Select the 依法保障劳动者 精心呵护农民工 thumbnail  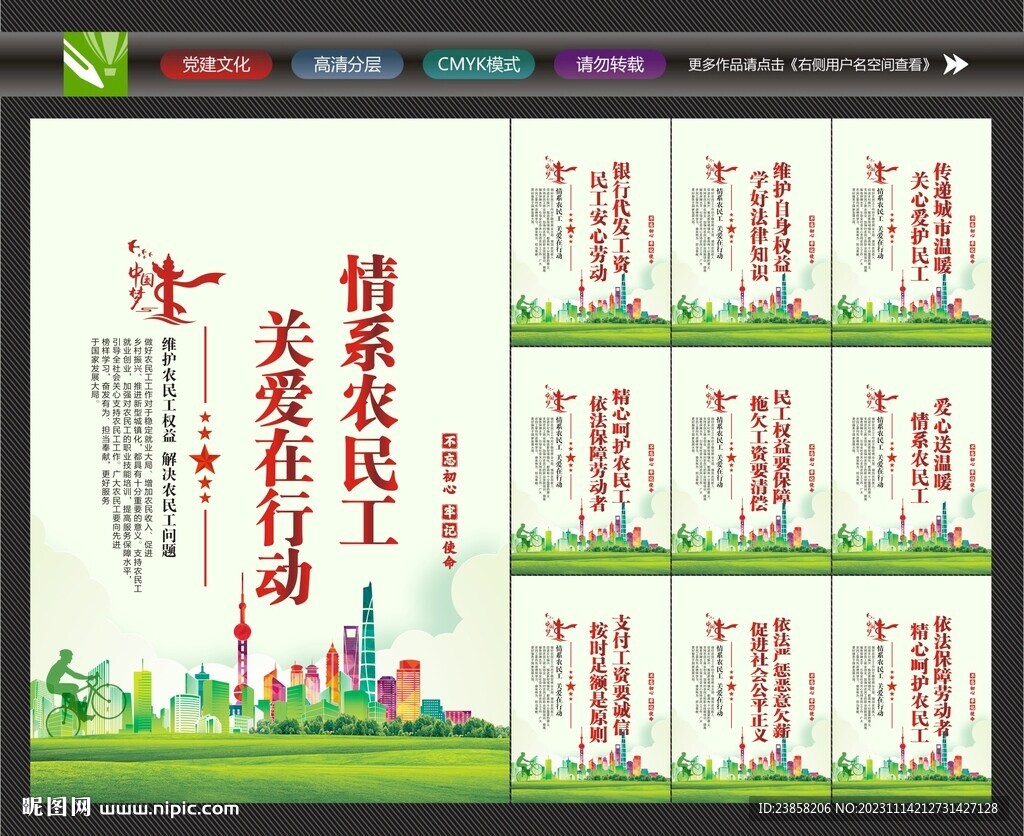(x=912, y=689)
